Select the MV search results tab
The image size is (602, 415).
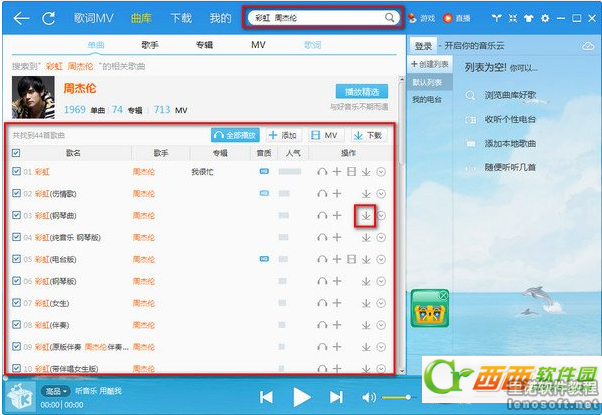tap(258, 45)
